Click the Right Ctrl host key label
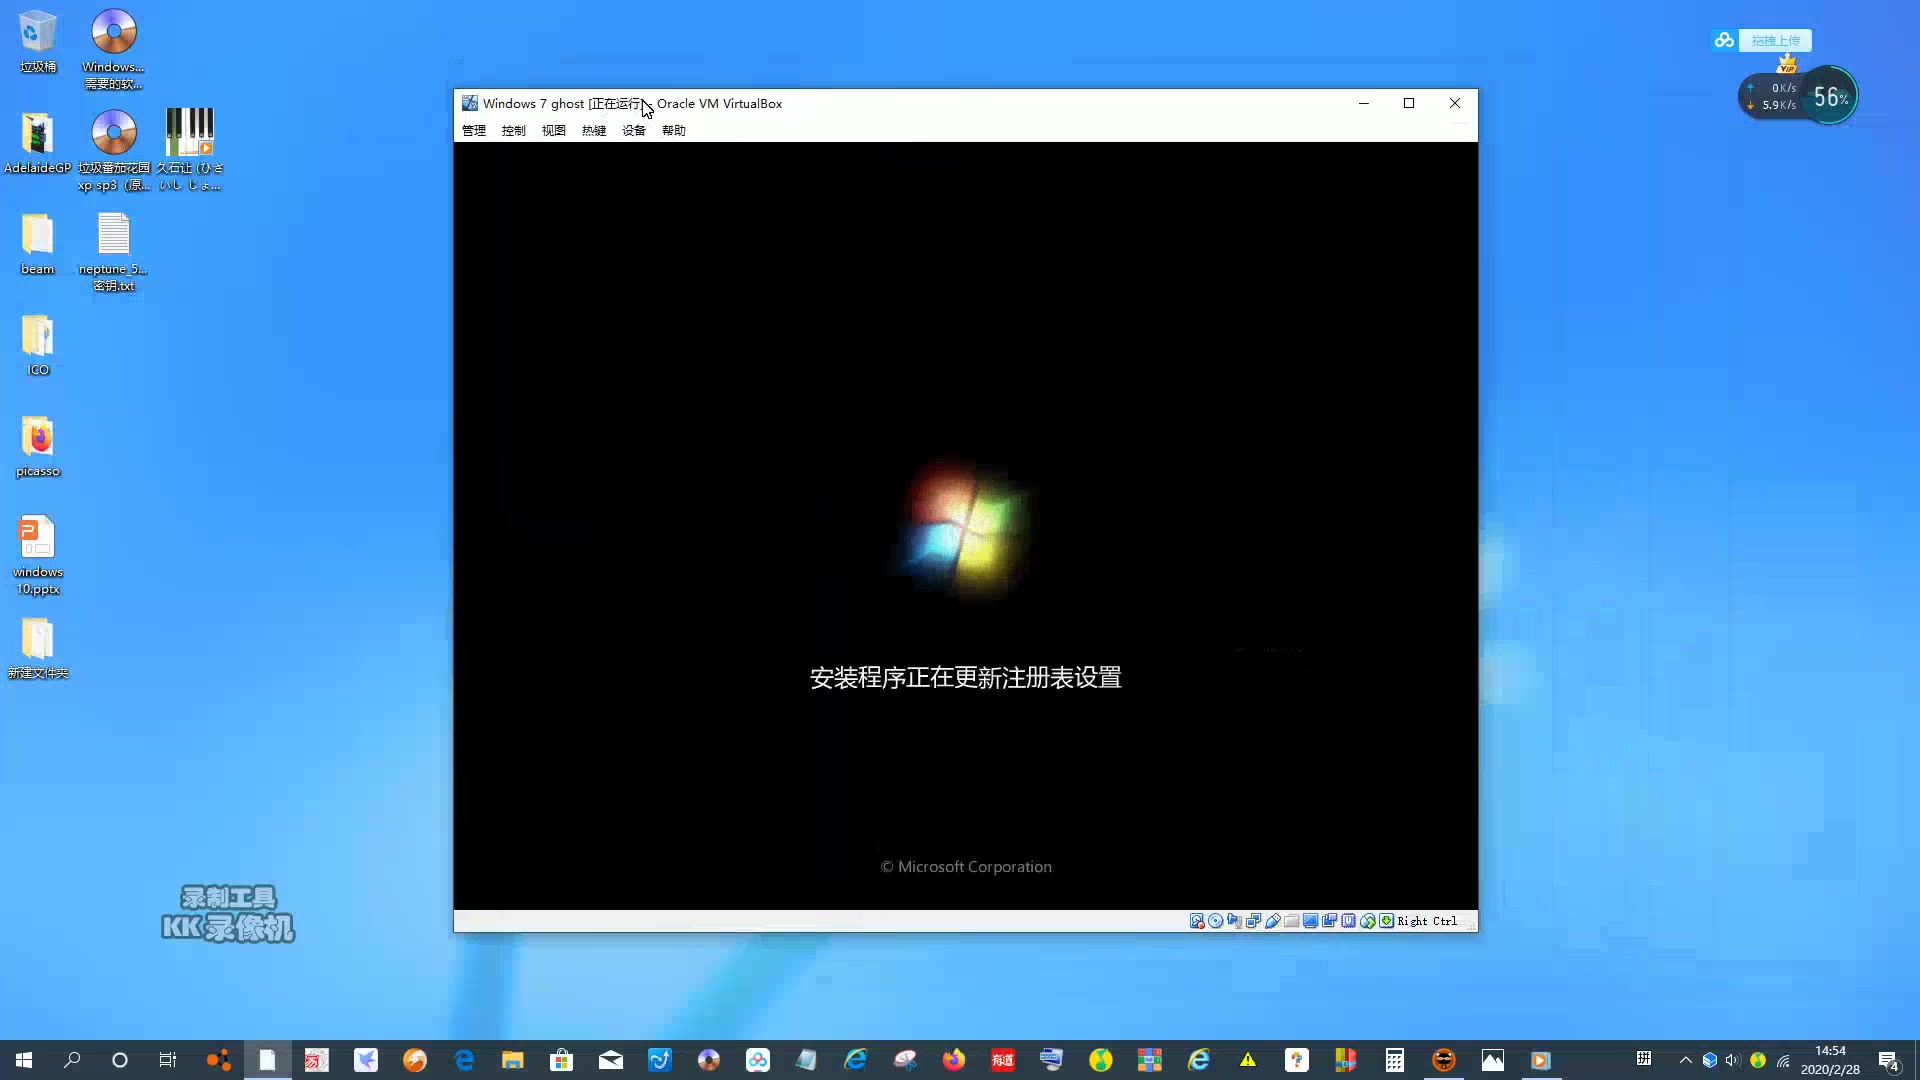This screenshot has height=1080, width=1920. point(1427,921)
